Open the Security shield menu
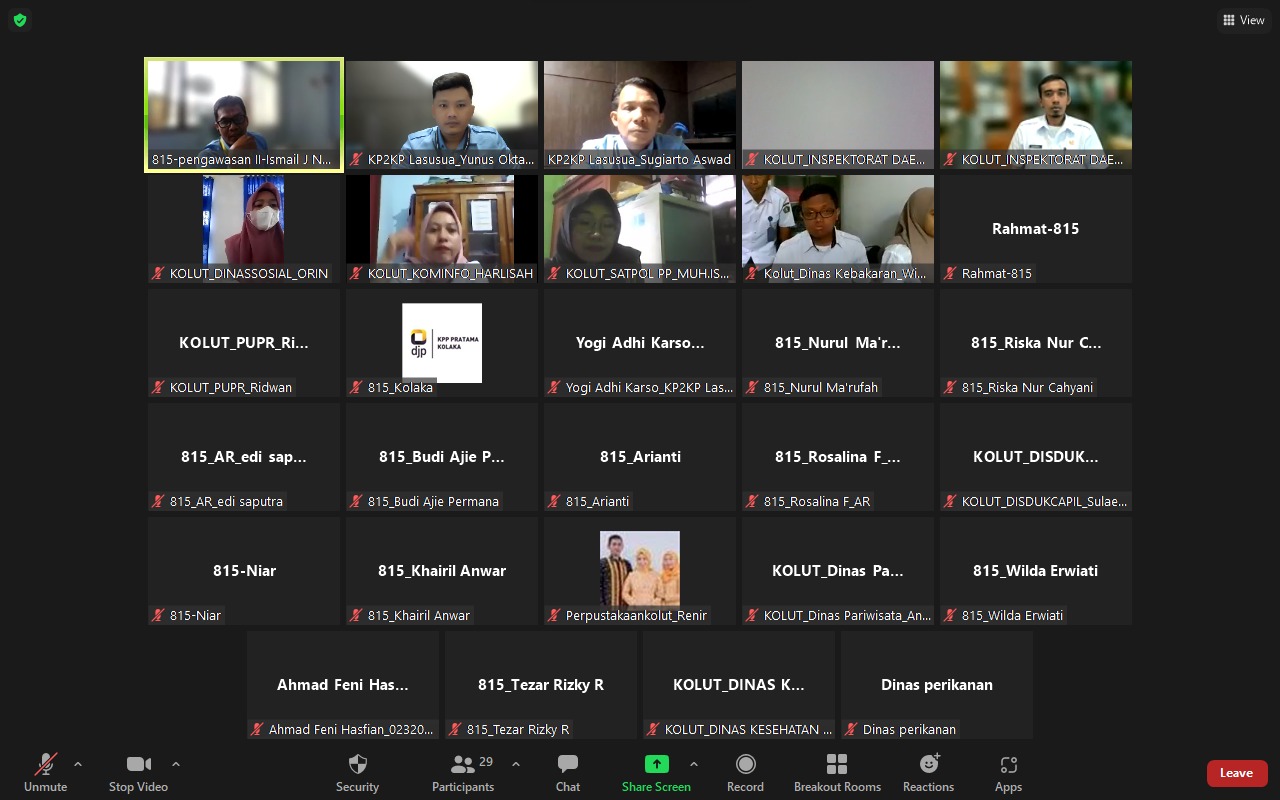 (357, 772)
